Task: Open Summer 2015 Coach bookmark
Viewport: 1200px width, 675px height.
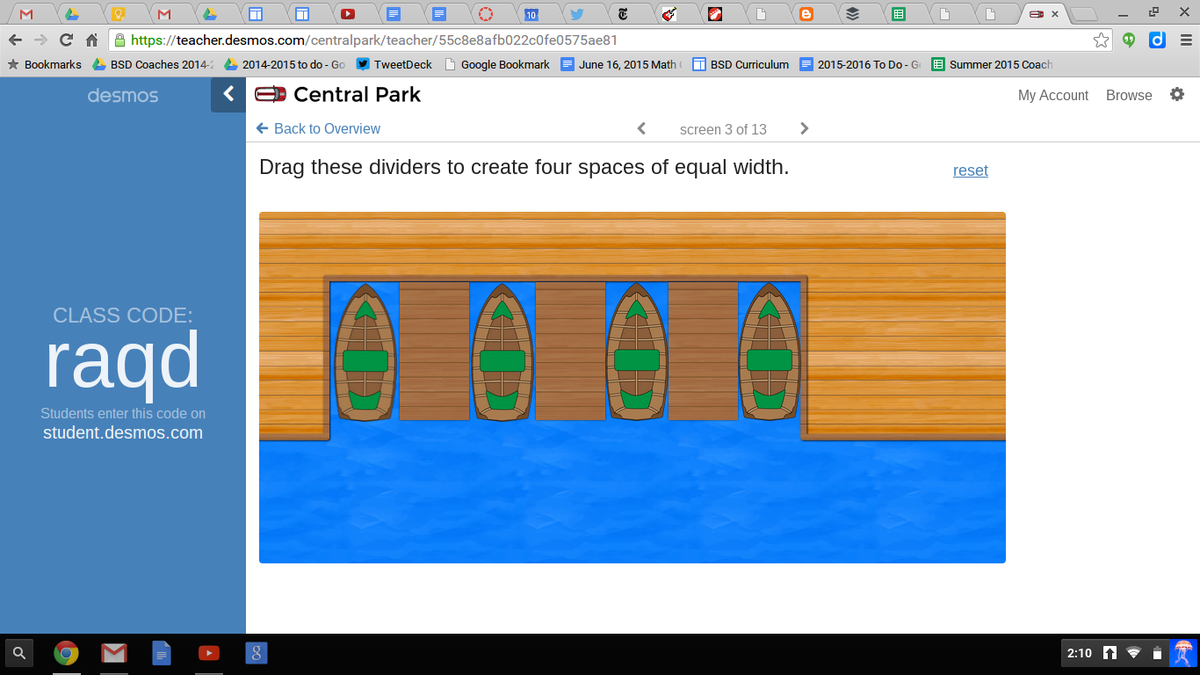Action: 992,64
